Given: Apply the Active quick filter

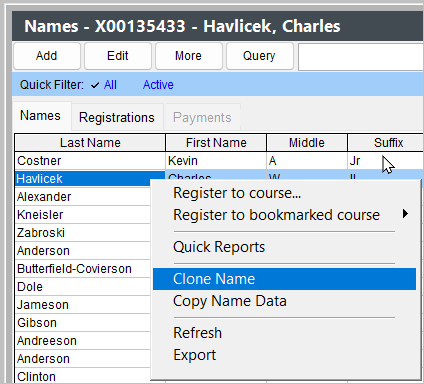Looking at the screenshot, I should tap(158, 85).
